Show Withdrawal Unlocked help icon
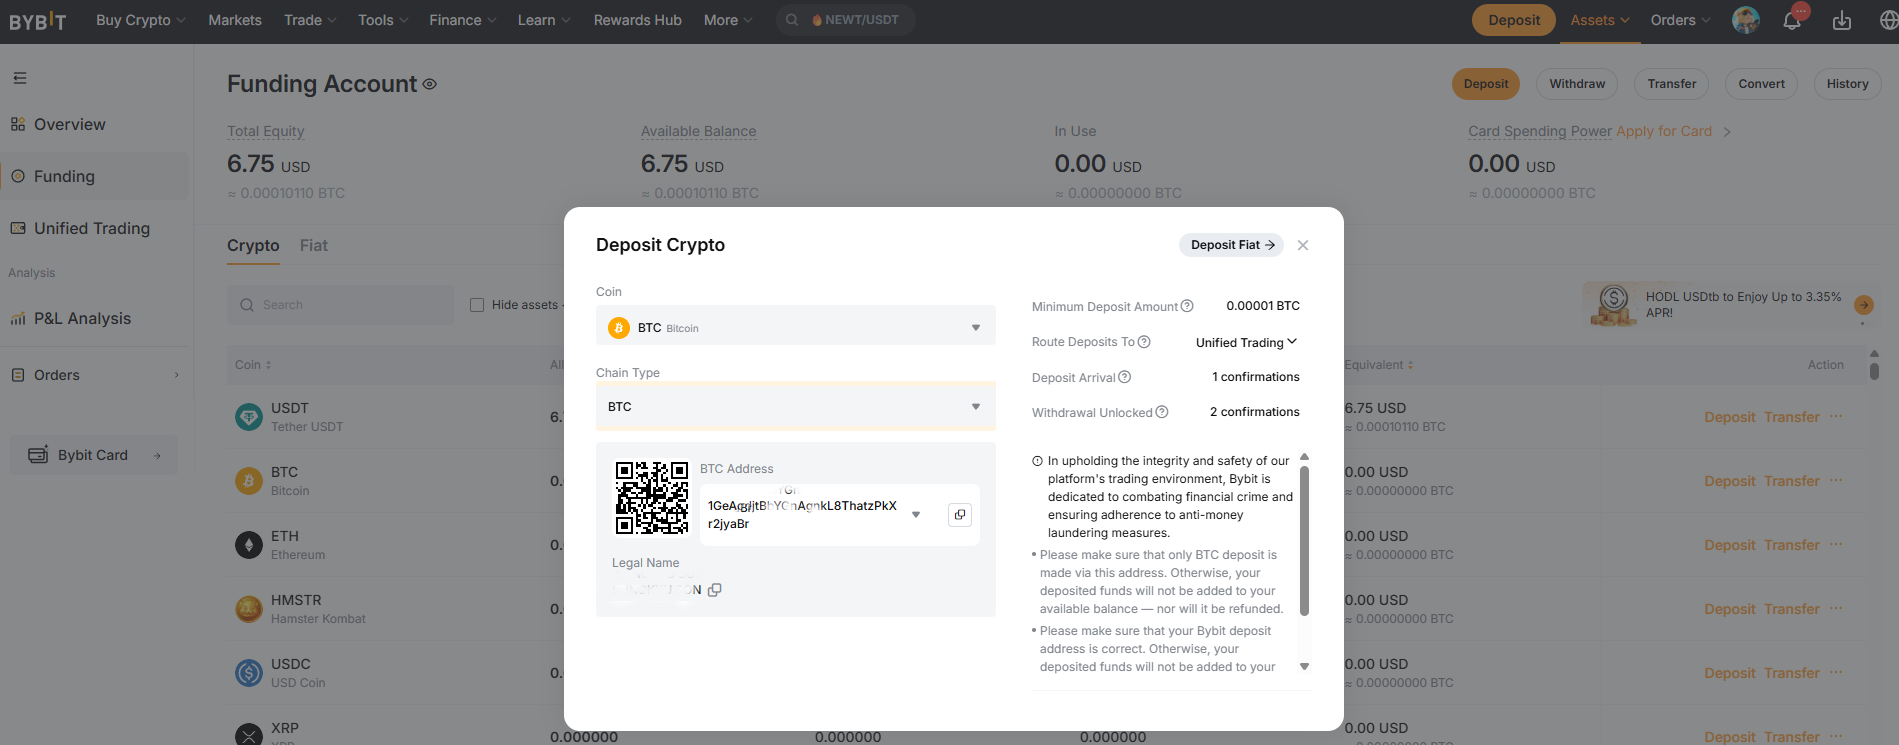Viewport: 1899px width, 745px height. pyautogui.click(x=1162, y=412)
